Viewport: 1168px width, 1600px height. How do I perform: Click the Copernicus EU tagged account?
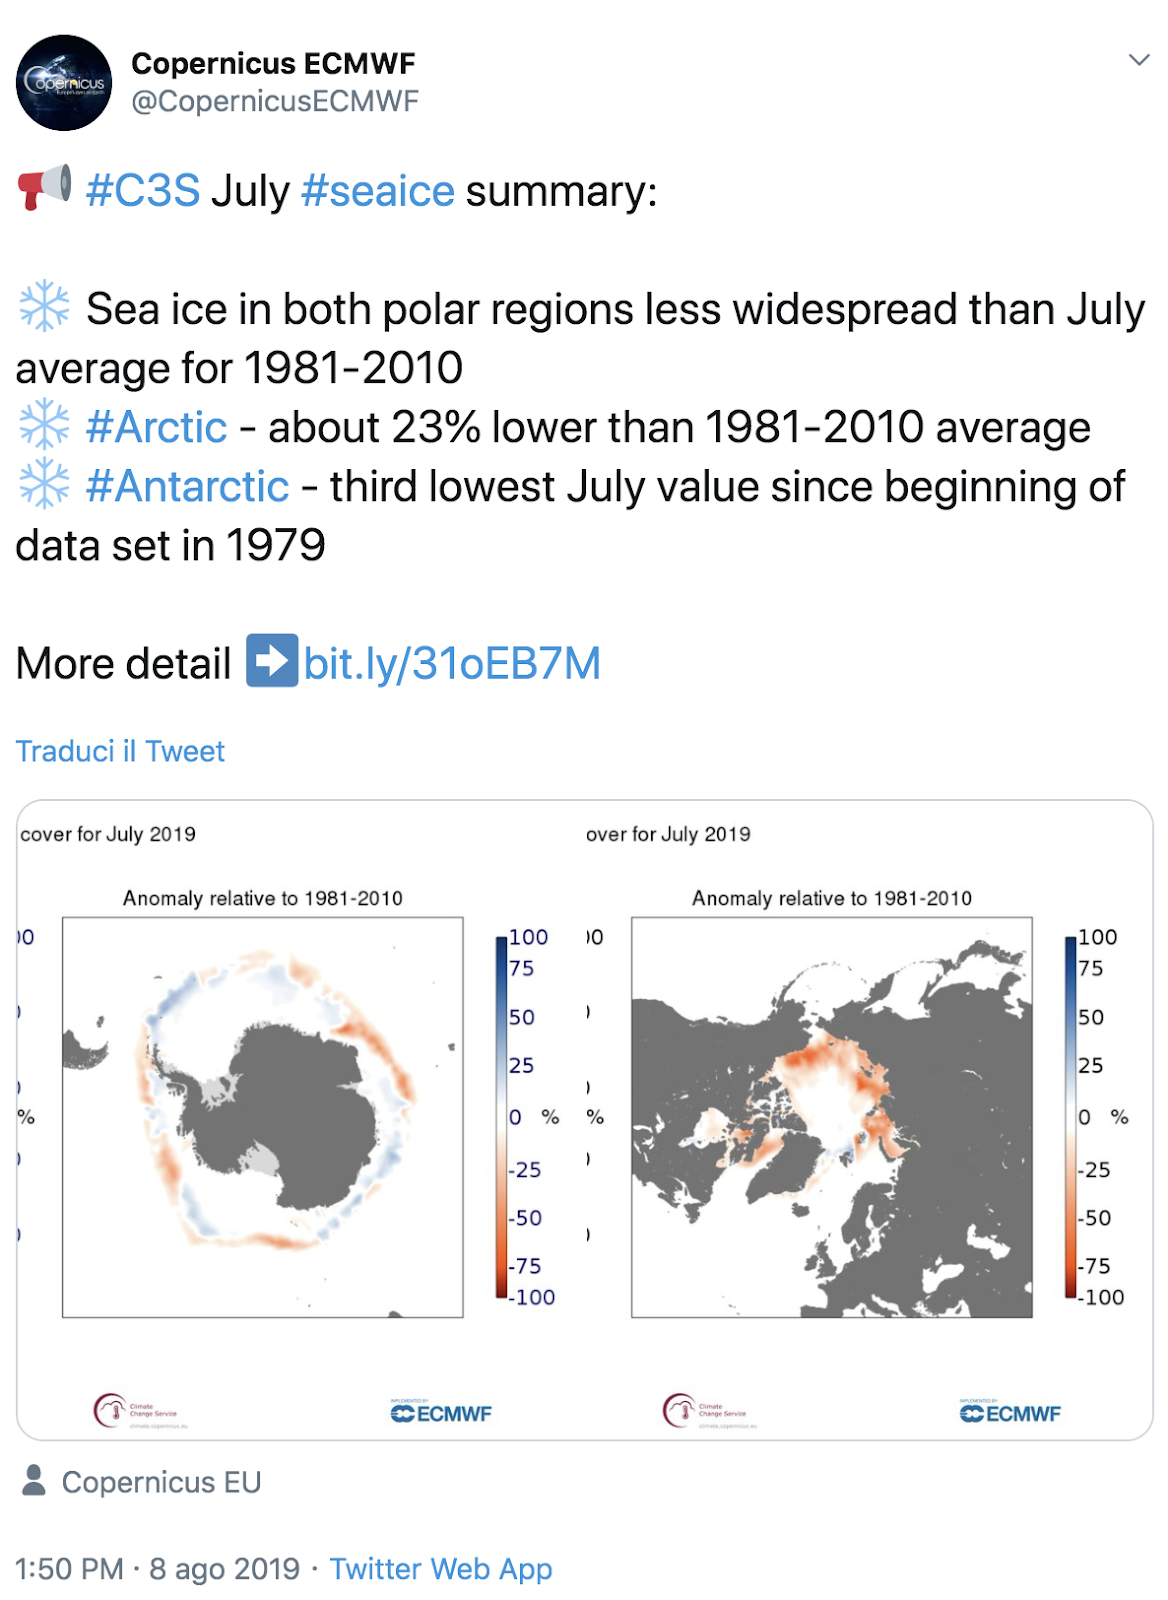161,1482
